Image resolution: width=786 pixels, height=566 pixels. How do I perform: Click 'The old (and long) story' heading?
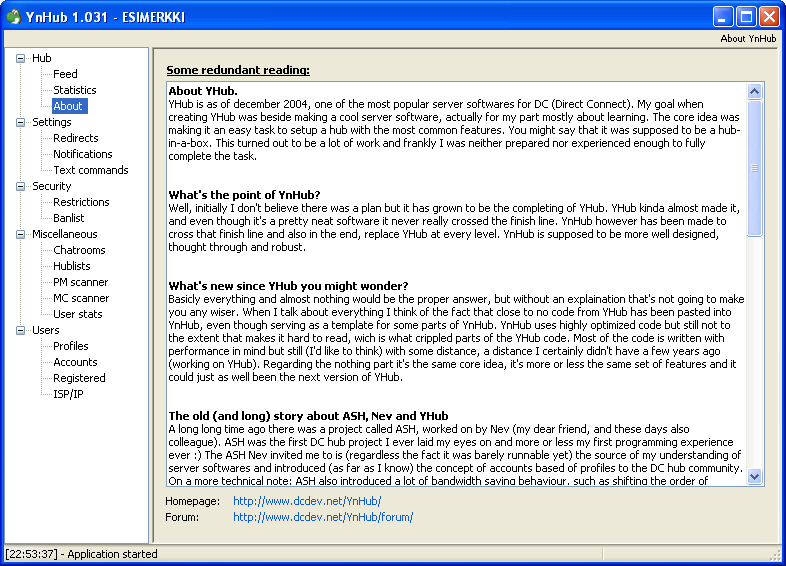[308, 416]
